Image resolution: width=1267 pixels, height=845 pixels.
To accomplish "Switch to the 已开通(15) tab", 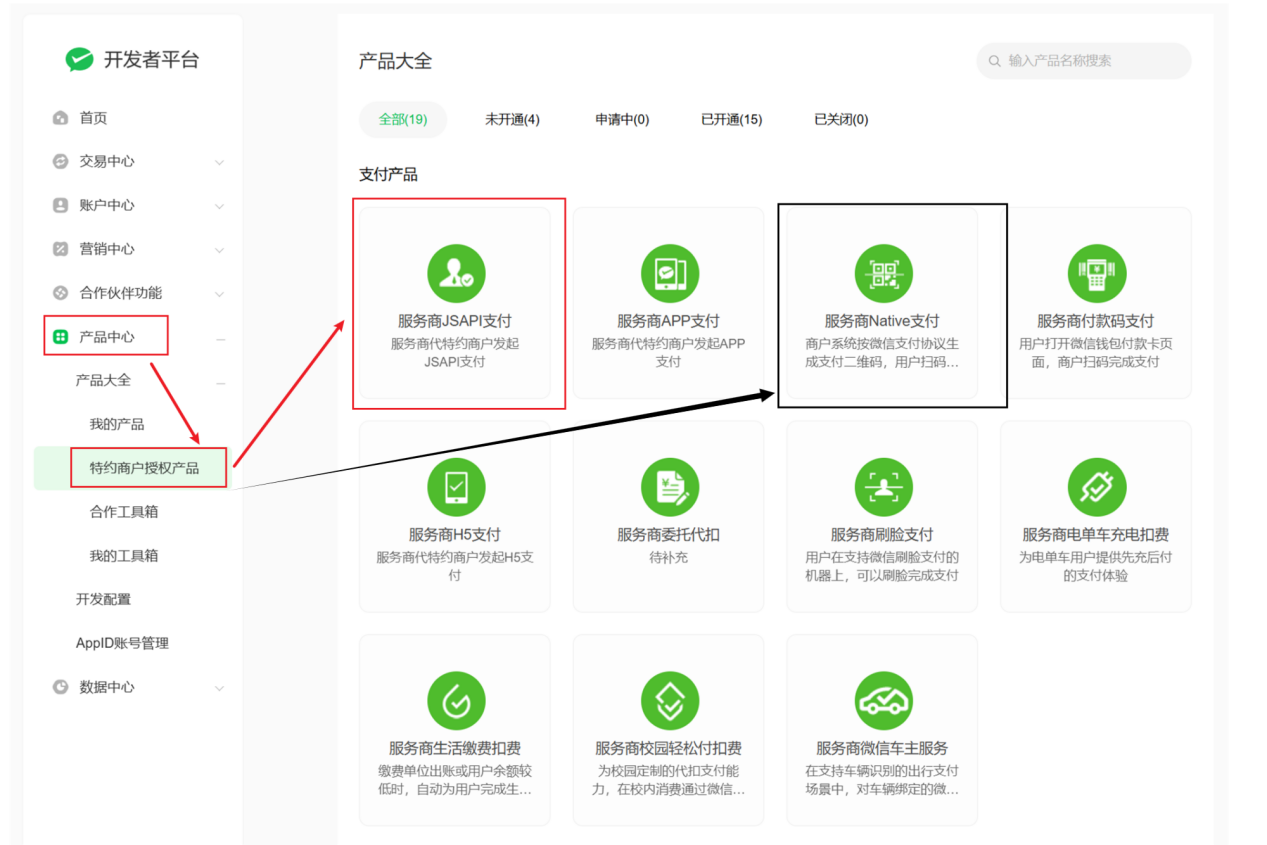I will click(731, 120).
